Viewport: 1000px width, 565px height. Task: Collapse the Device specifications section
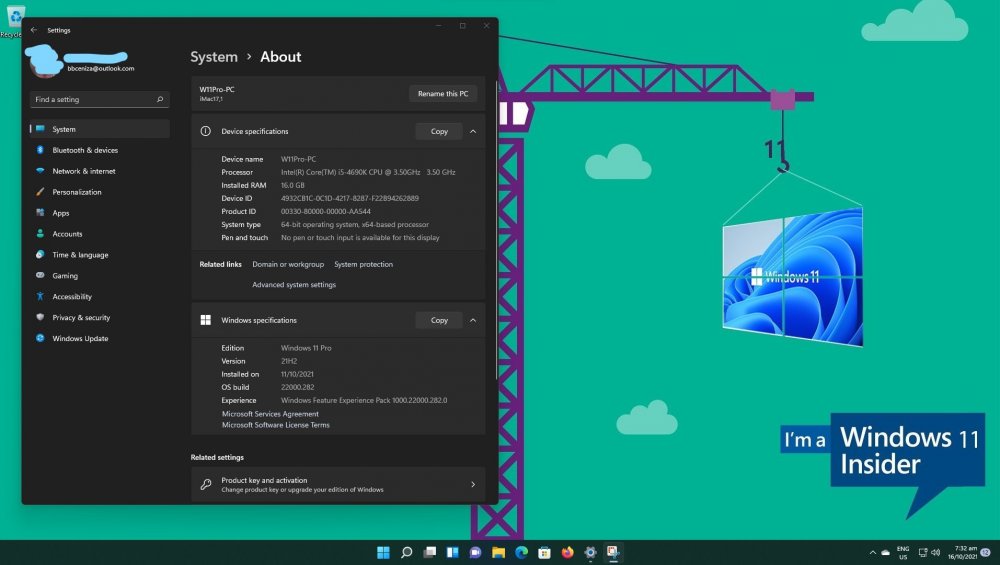(473, 131)
